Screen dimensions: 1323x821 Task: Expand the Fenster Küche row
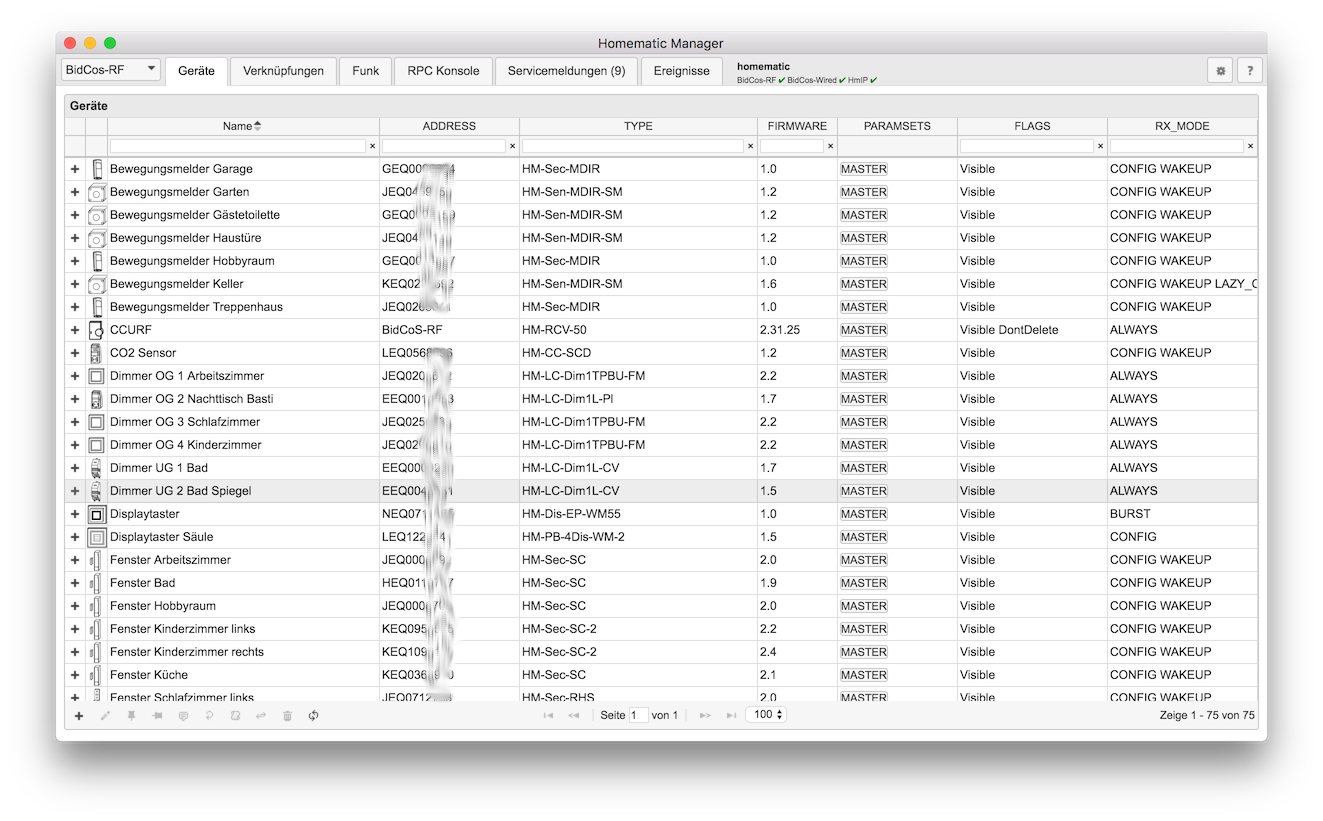point(75,675)
